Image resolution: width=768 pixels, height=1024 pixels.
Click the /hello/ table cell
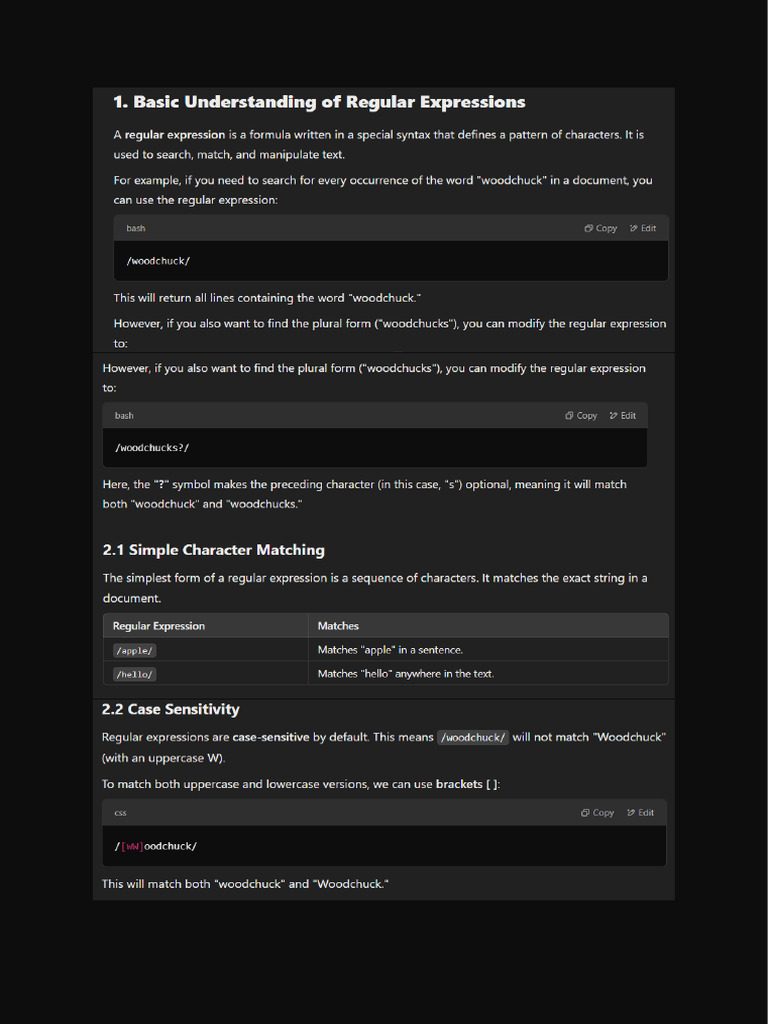coord(134,674)
